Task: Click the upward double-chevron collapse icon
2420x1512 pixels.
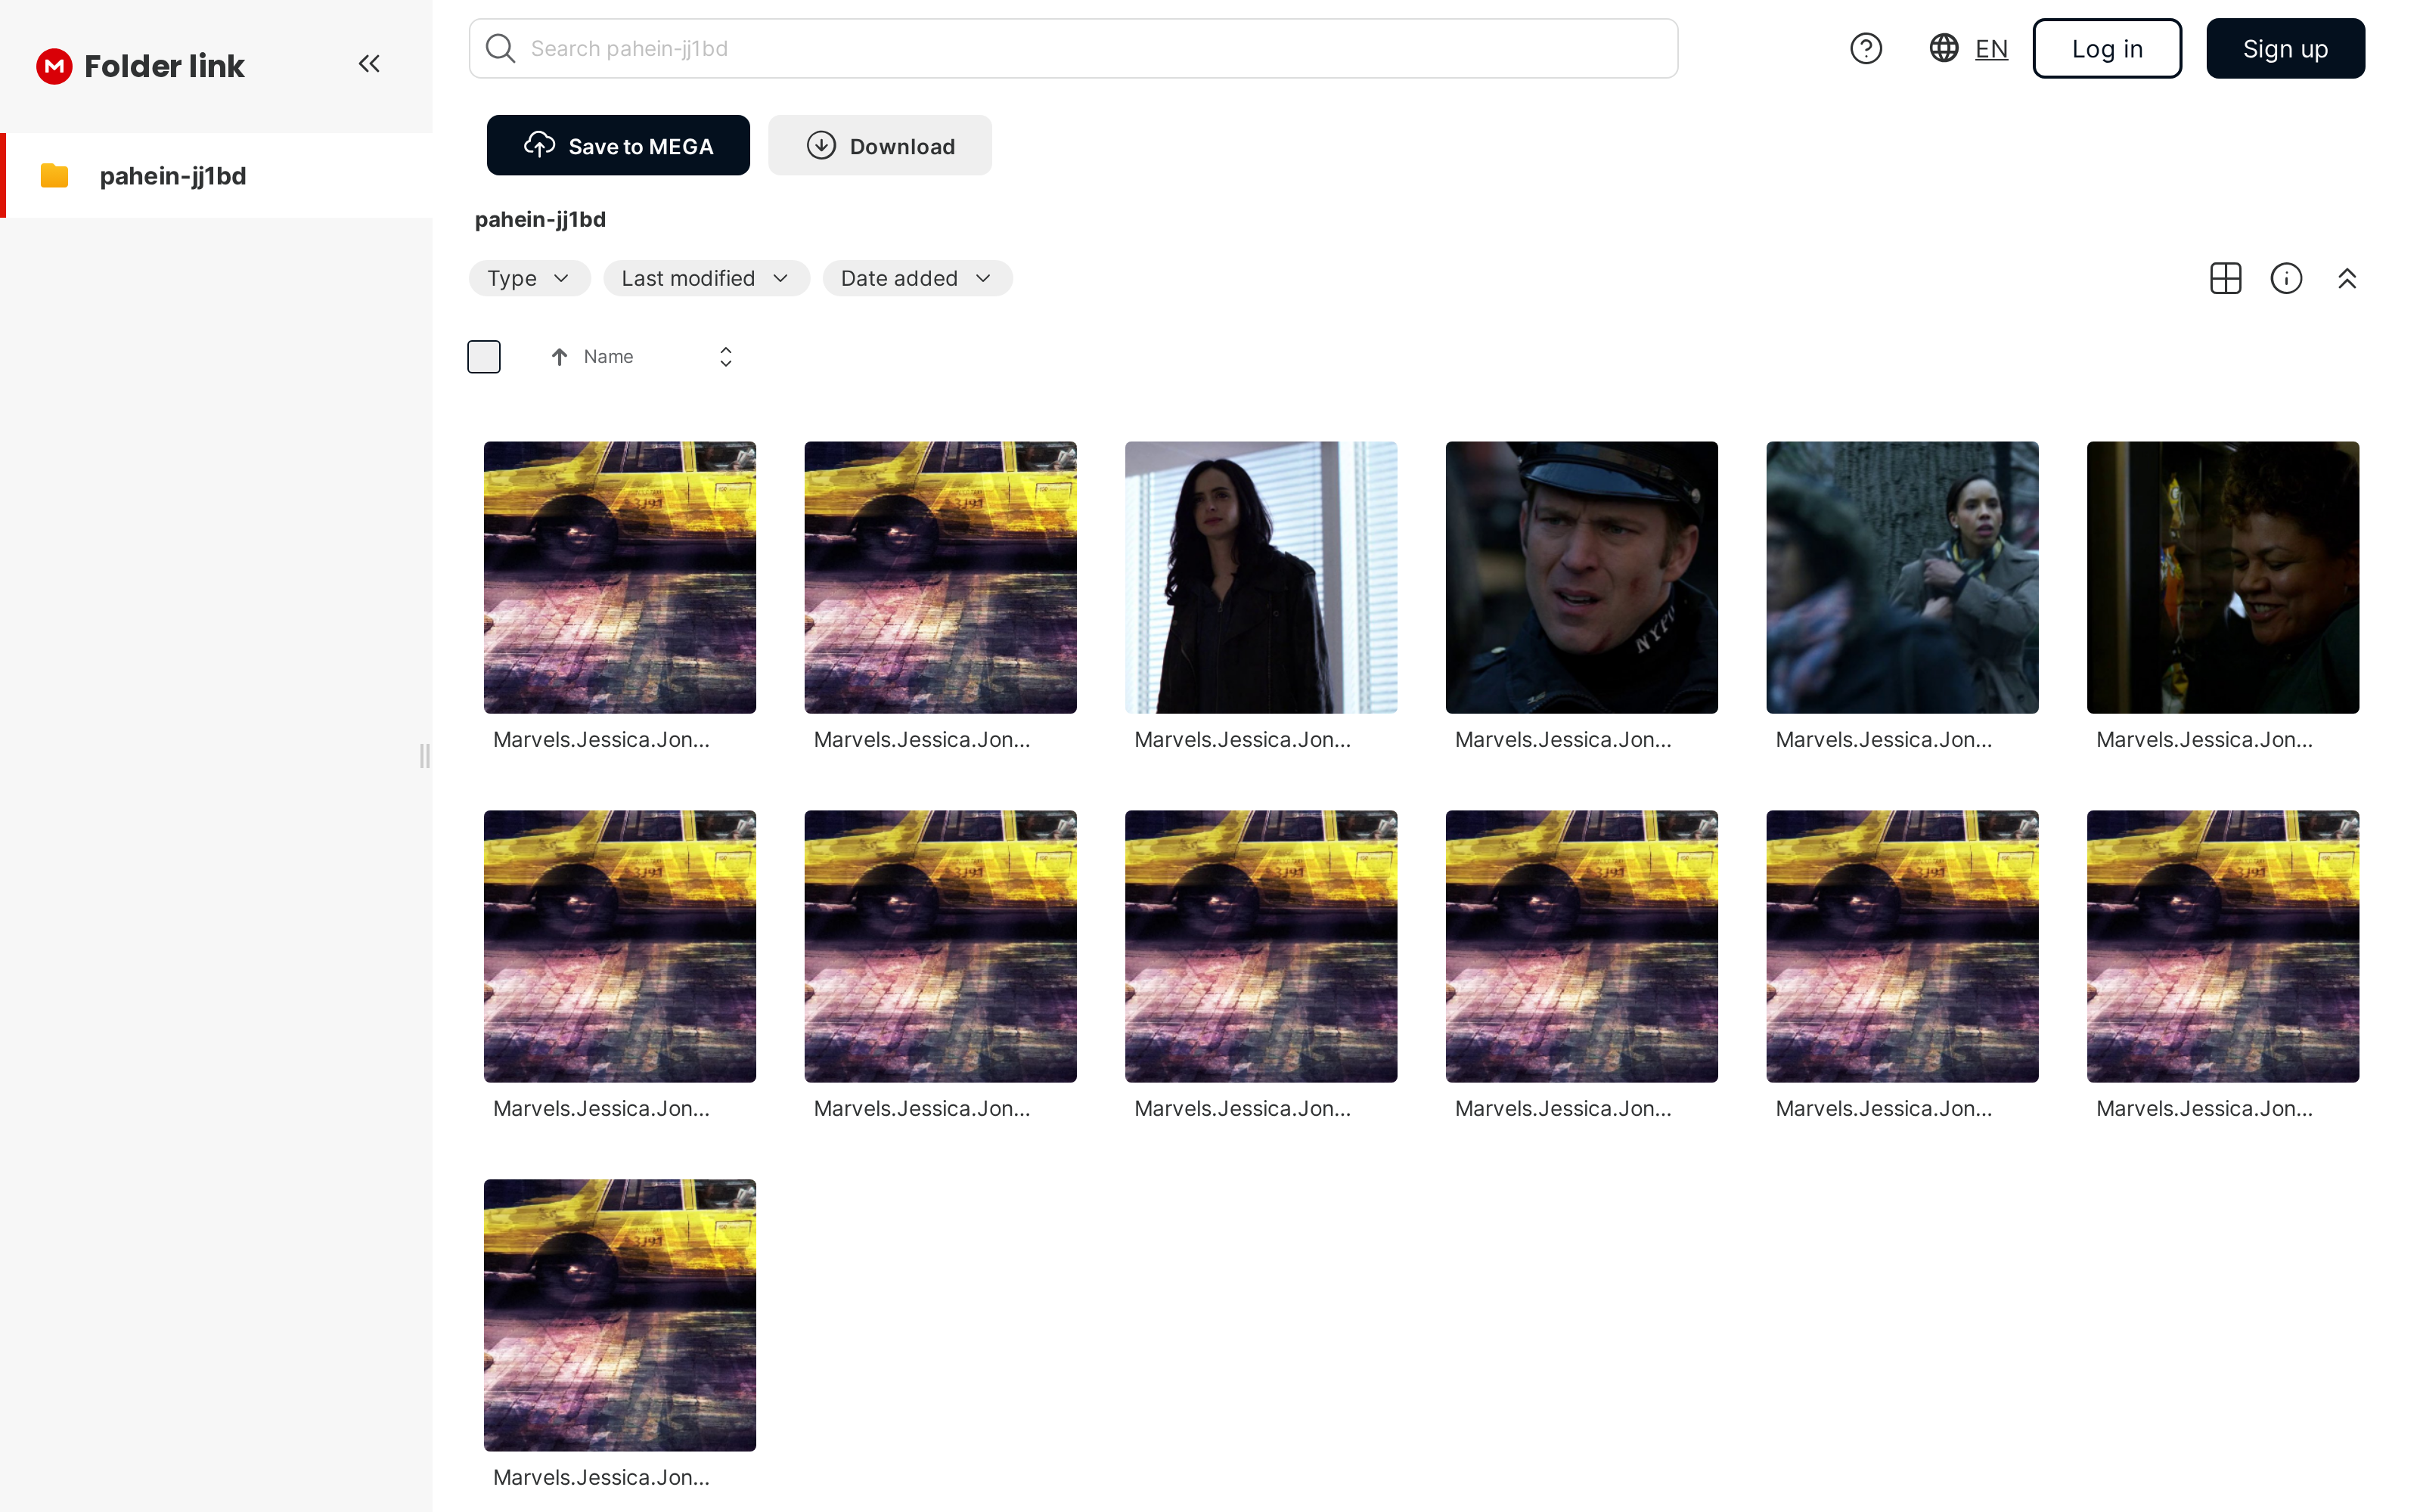Action: point(2347,278)
